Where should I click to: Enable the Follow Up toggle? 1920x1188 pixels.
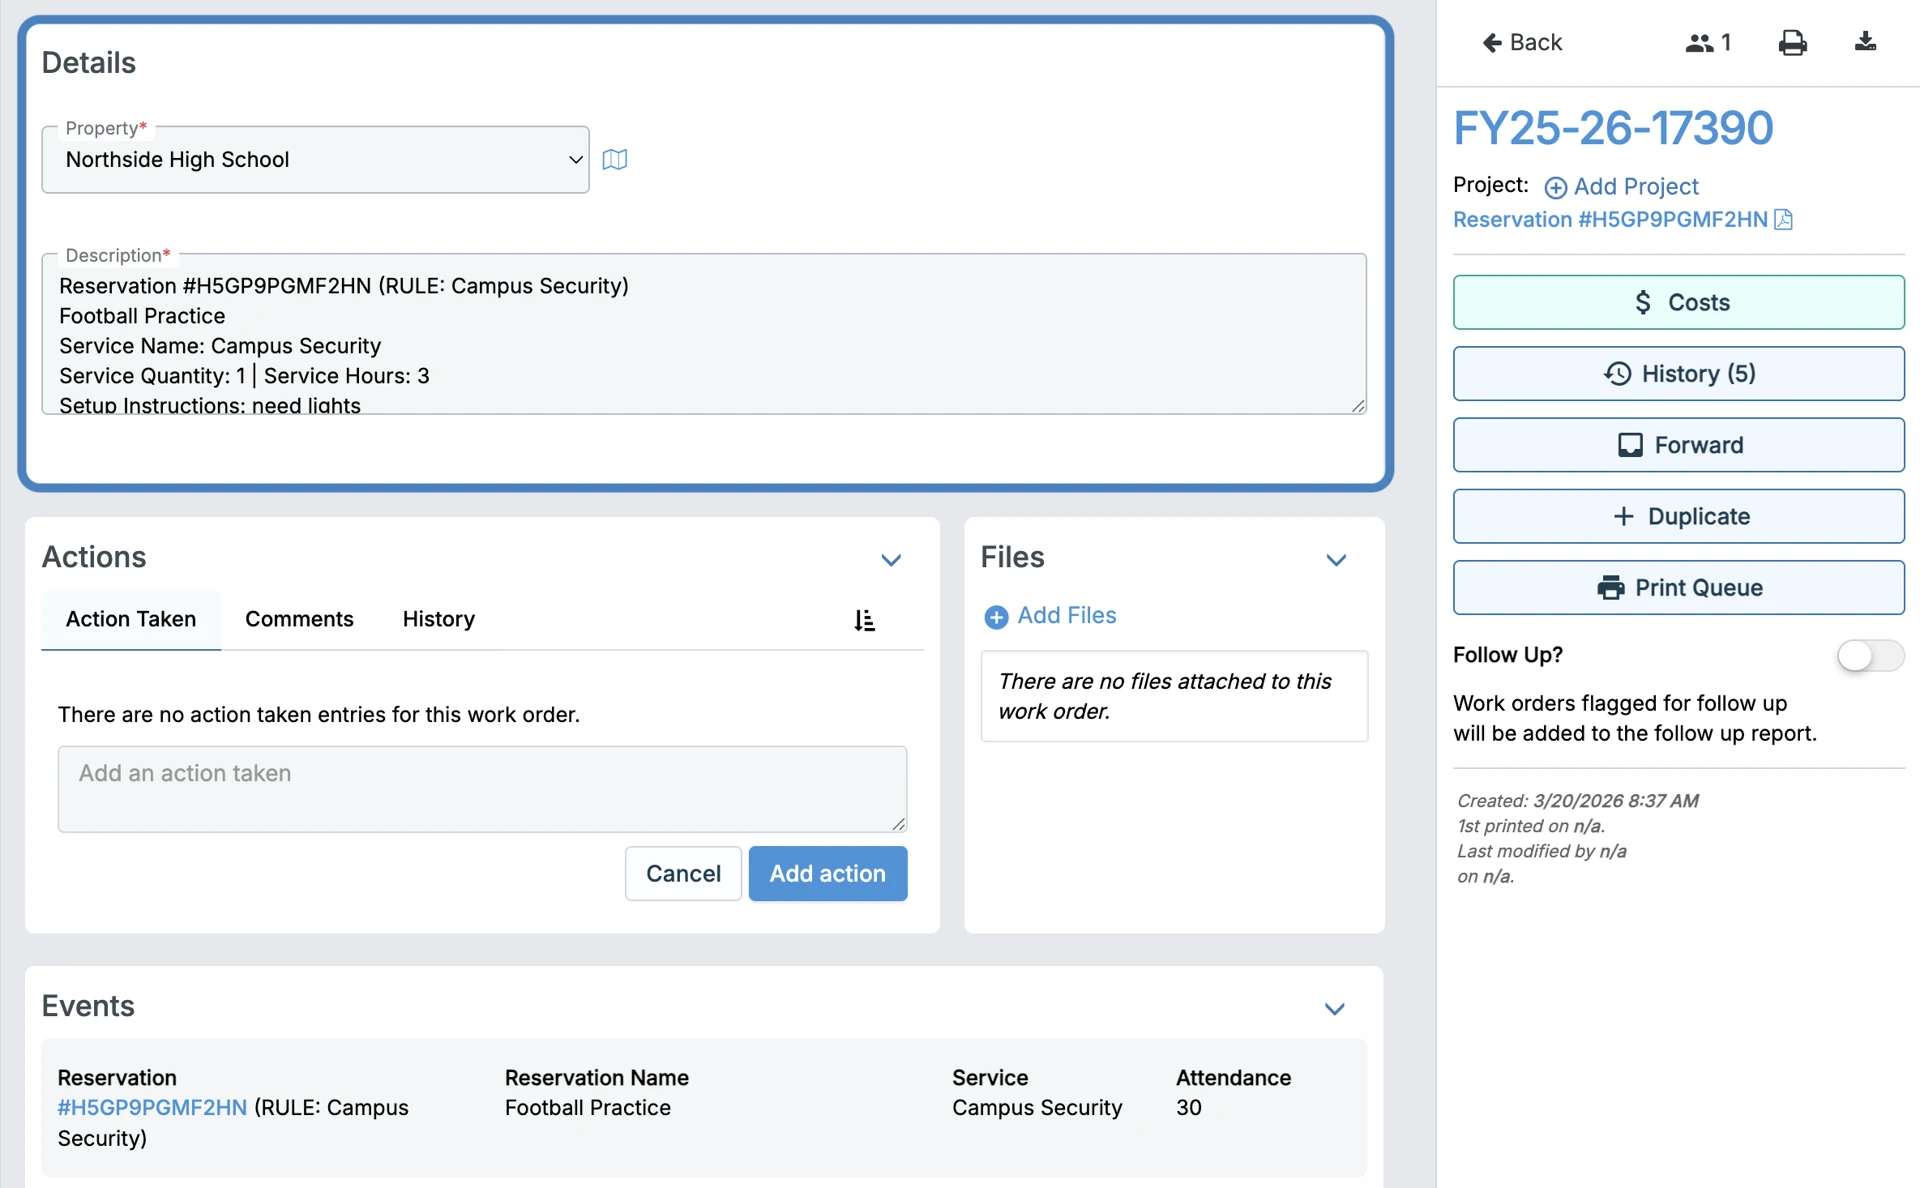[1869, 656]
